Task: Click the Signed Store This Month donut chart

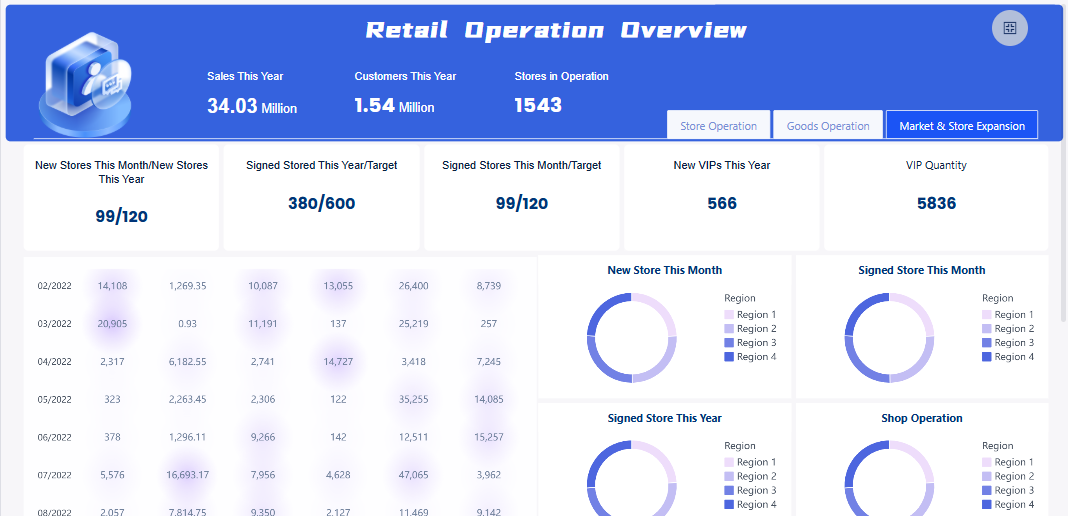Action: 889,338
